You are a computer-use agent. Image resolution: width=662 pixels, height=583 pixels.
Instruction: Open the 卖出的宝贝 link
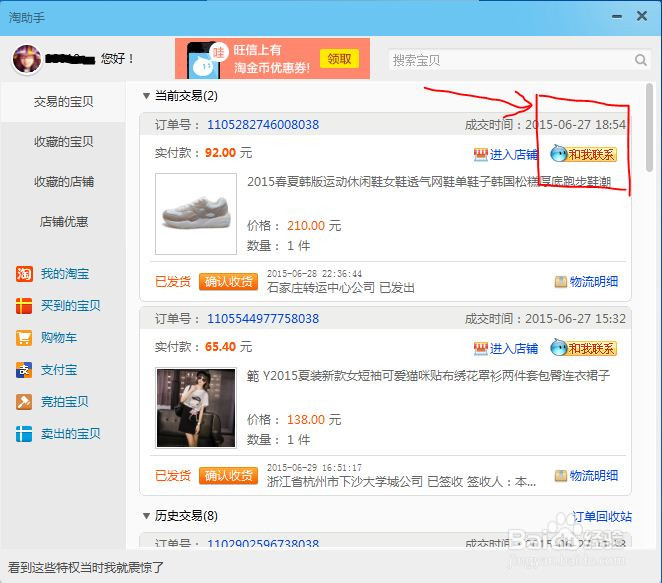(71, 434)
